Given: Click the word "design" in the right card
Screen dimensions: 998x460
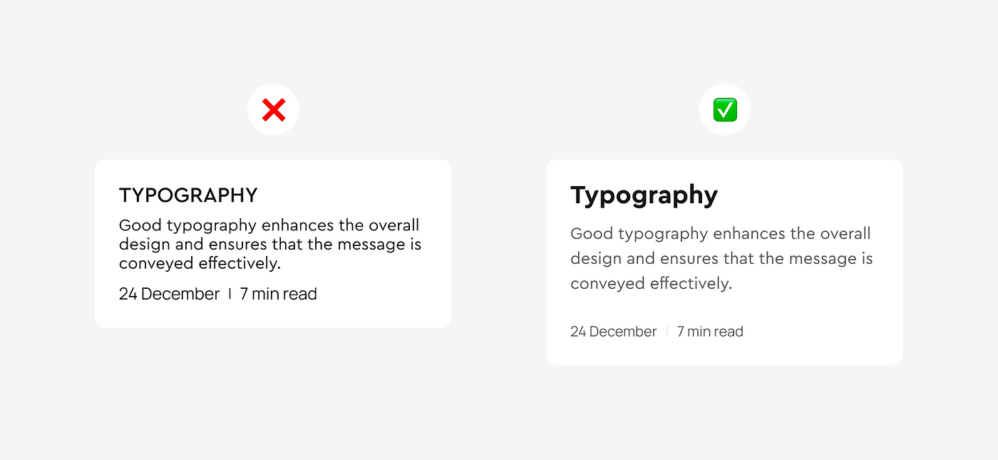Looking at the screenshot, I should point(597,259).
